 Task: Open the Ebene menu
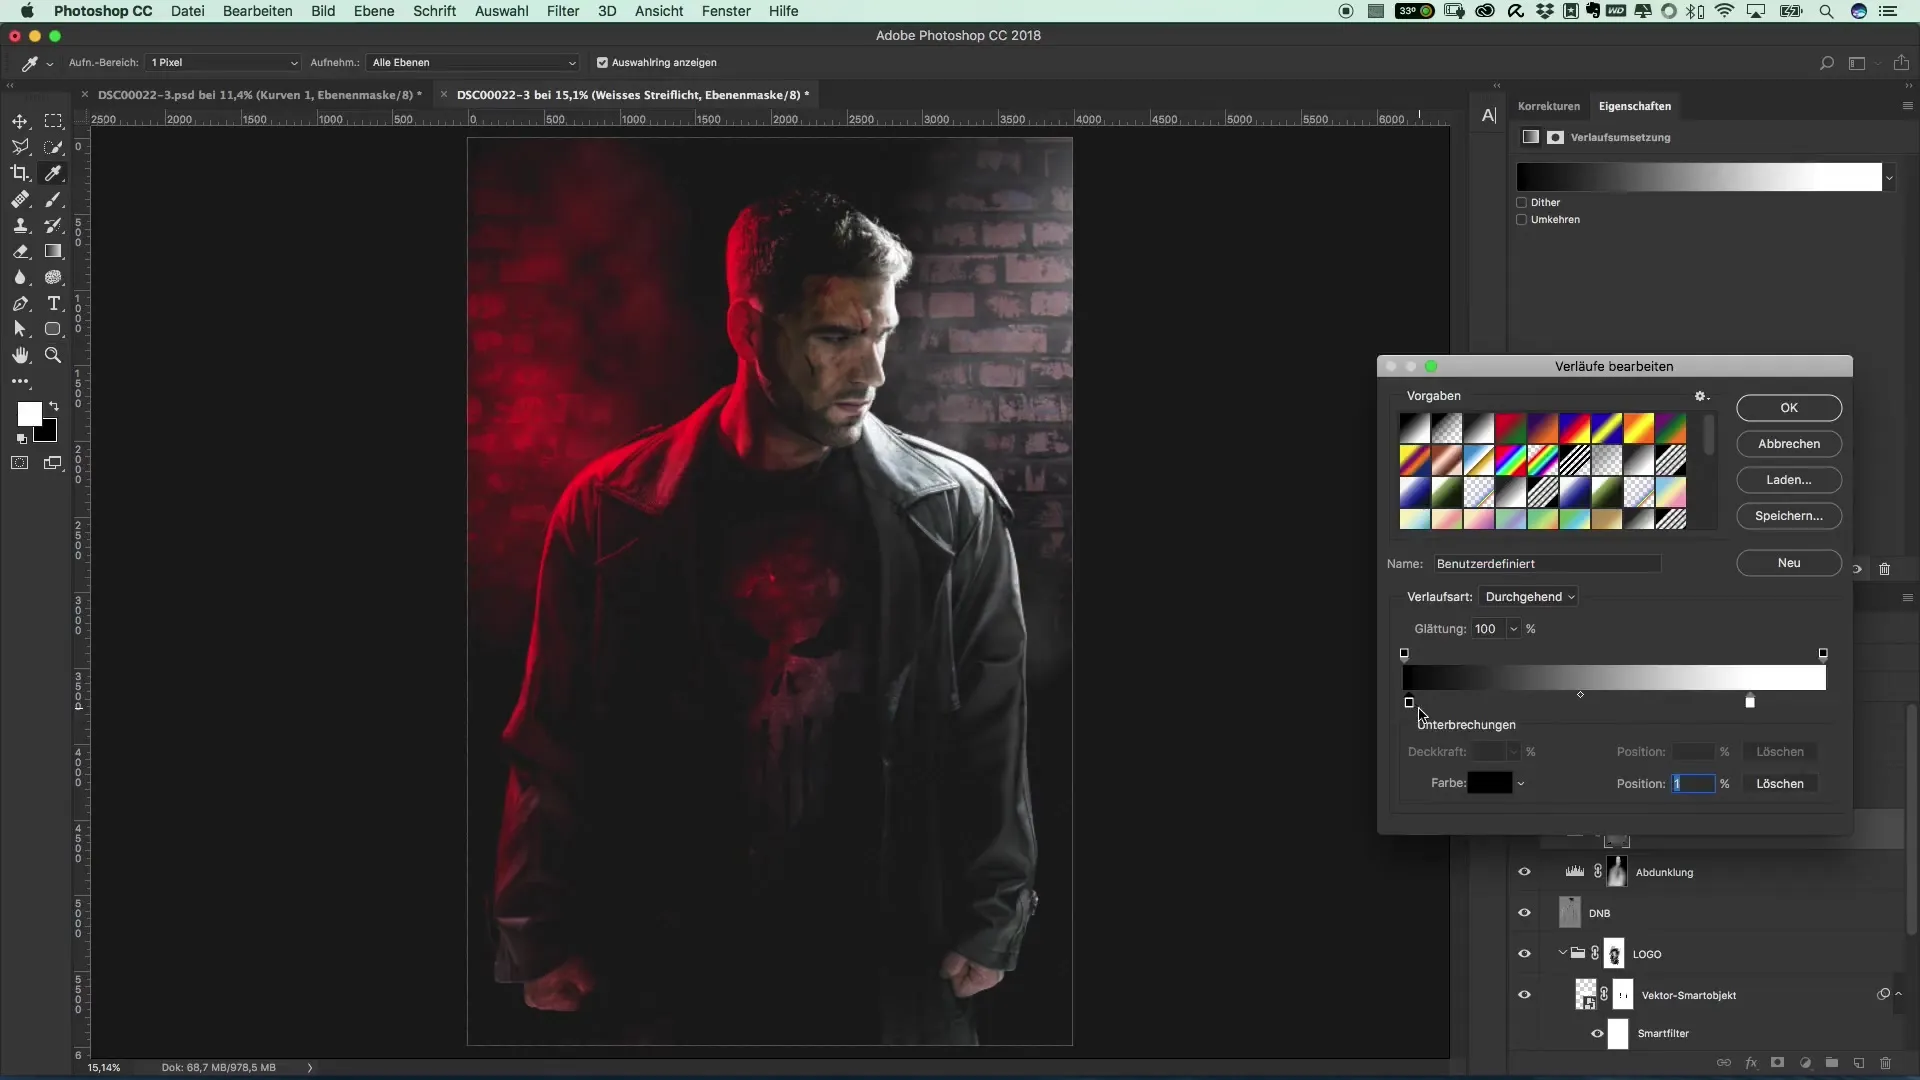click(x=373, y=11)
